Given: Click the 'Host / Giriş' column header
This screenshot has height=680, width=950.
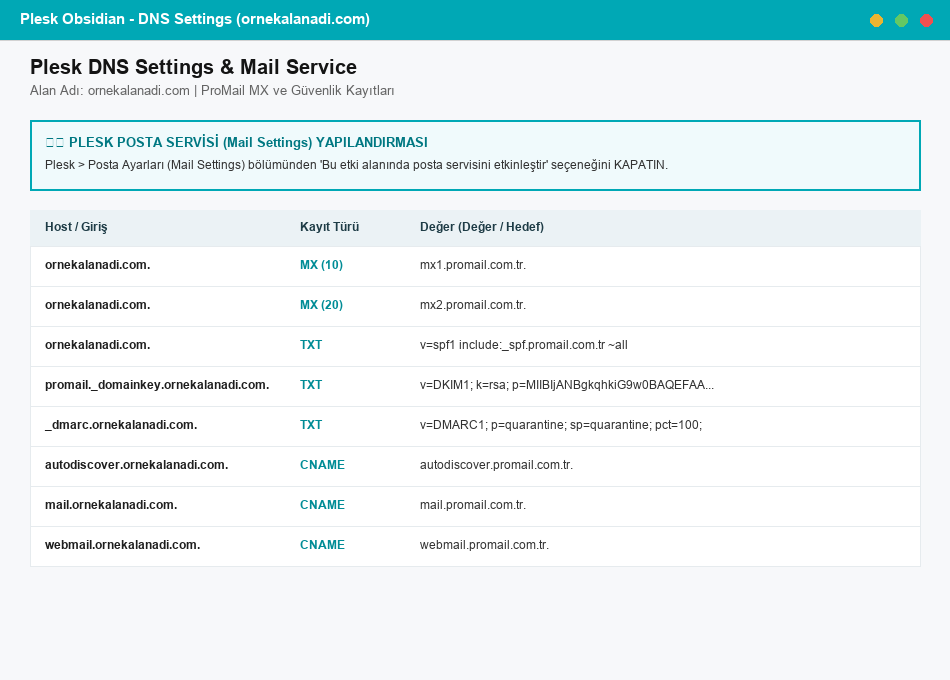Looking at the screenshot, I should (76, 227).
